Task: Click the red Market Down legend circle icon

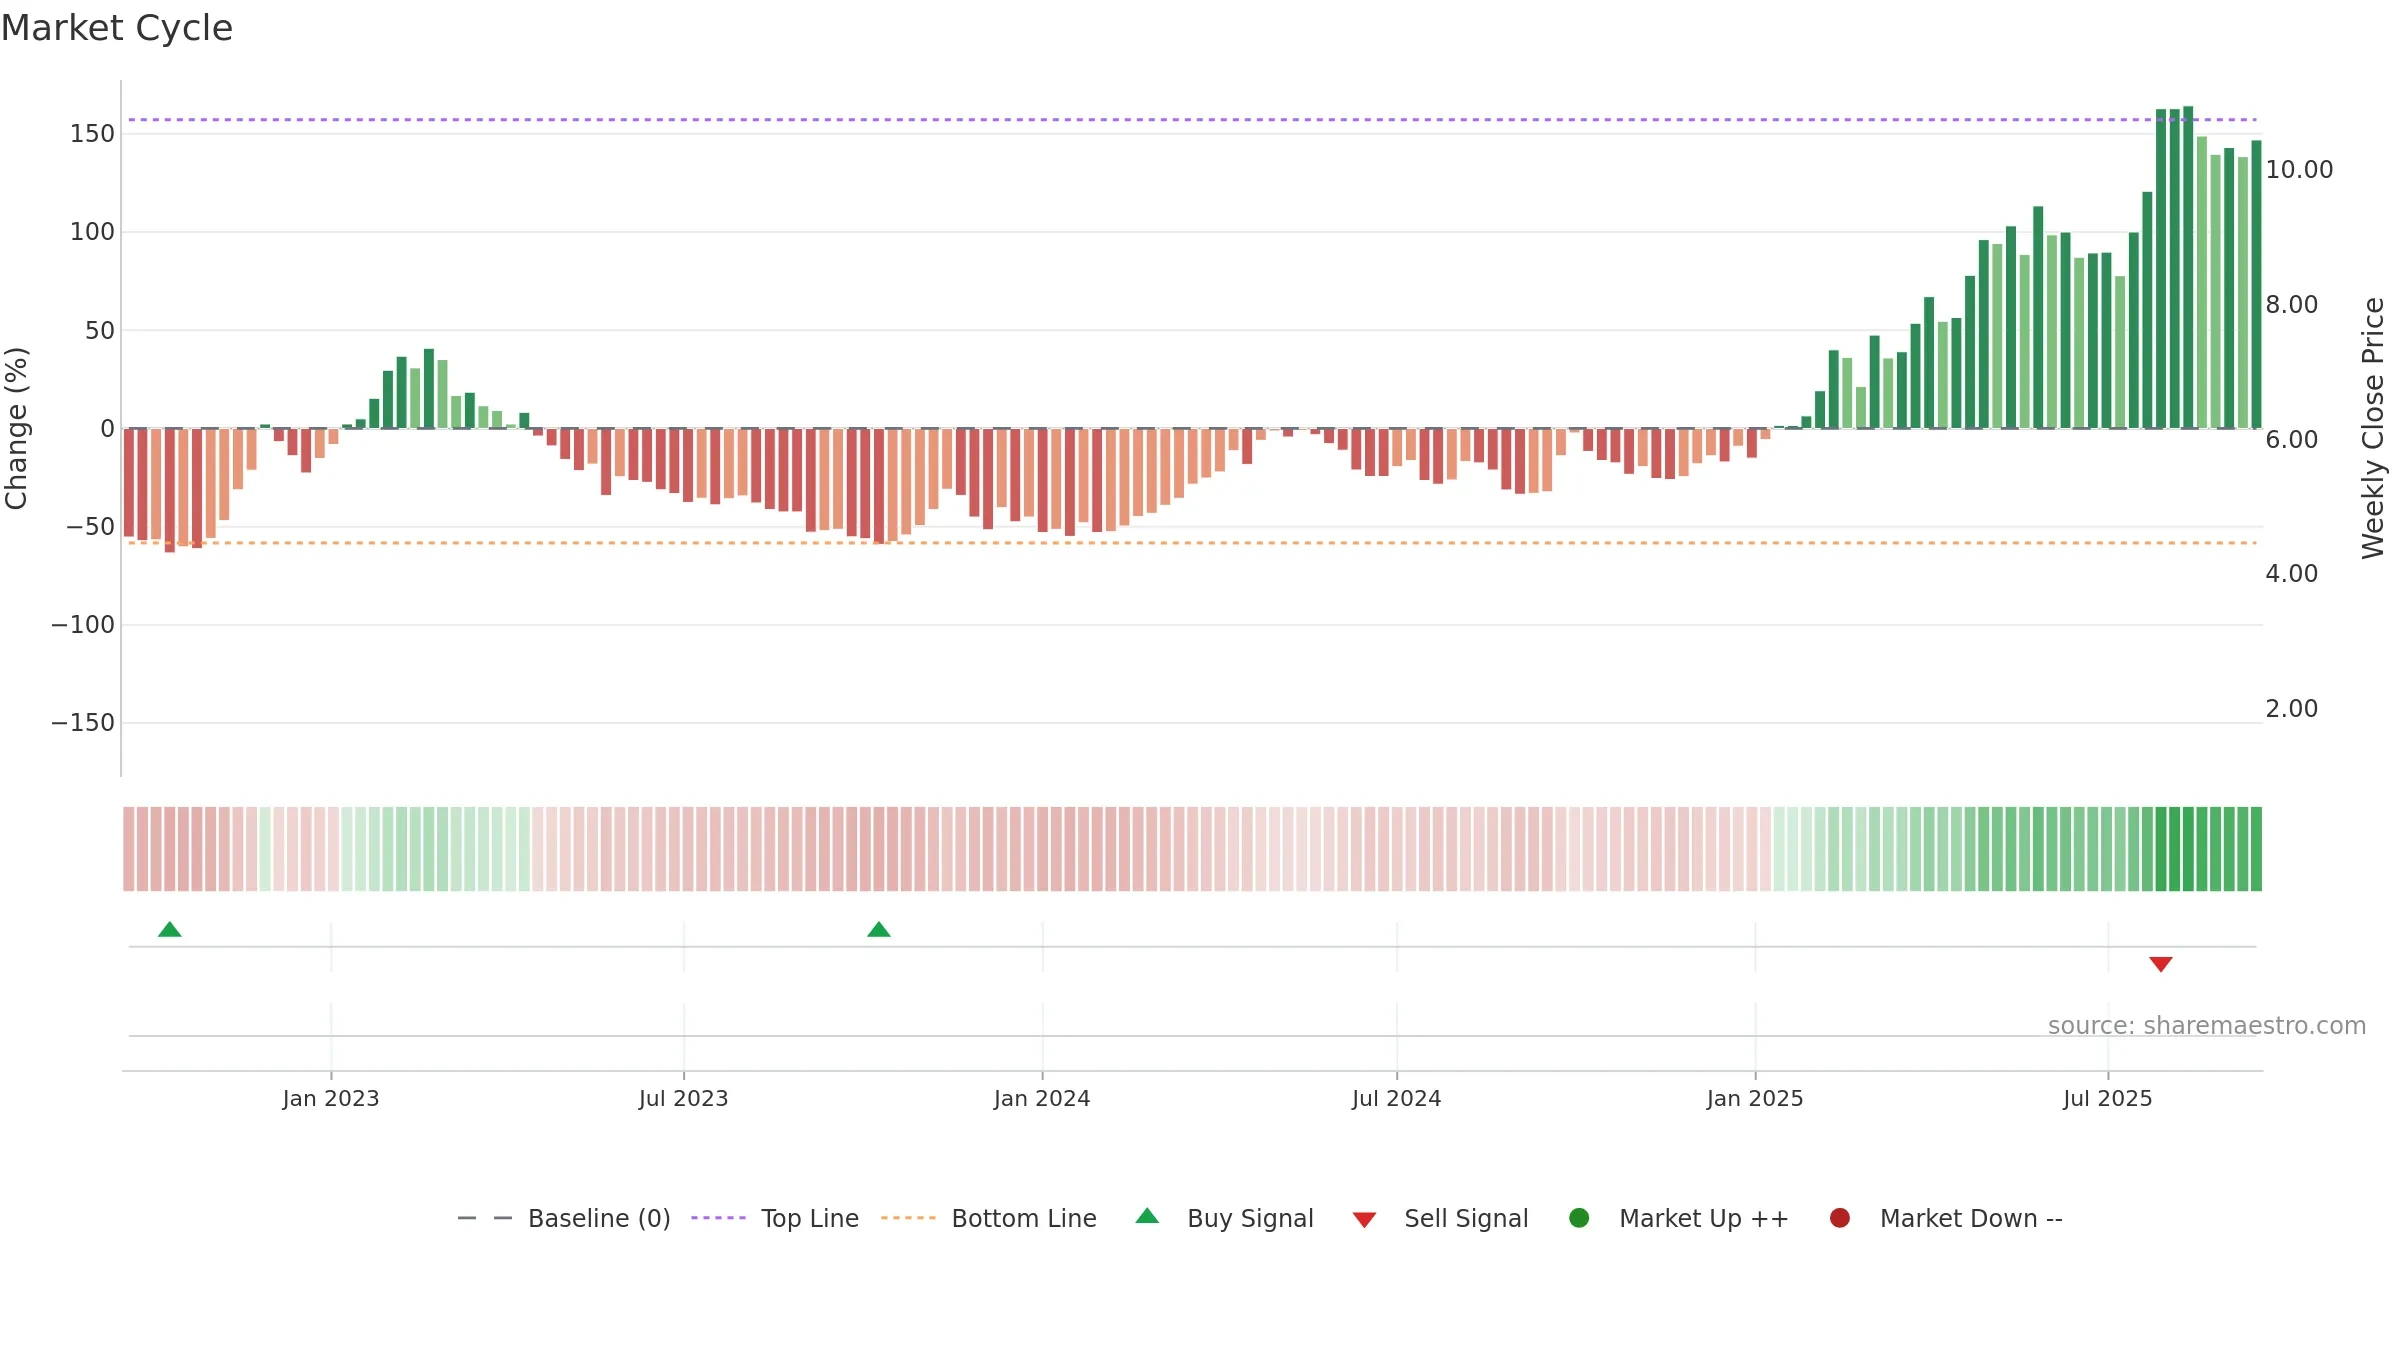Action: point(1840,1218)
